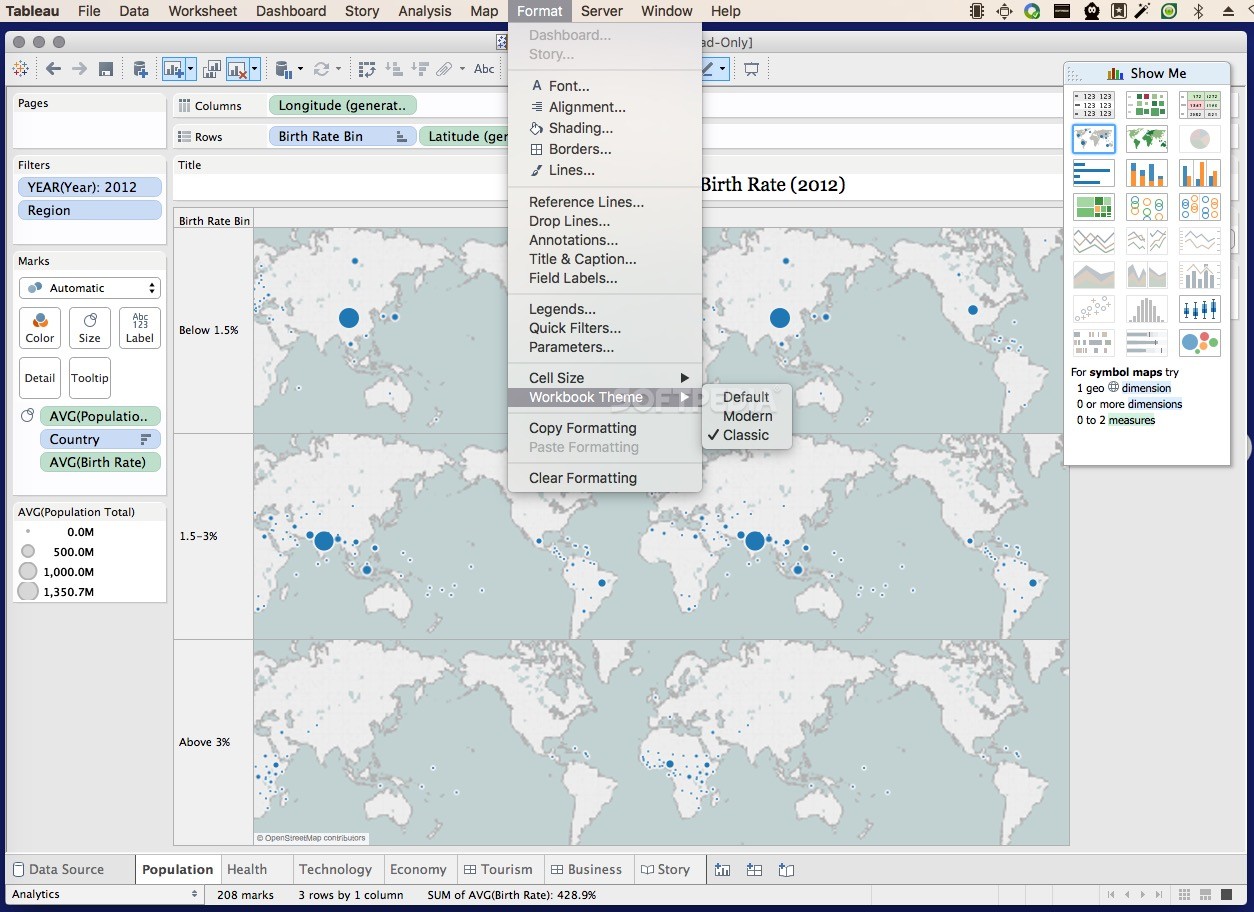This screenshot has height=912, width=1254.
Task: Click the Longitude (generated) pill in Columns
Action: [x=342, y=105]
